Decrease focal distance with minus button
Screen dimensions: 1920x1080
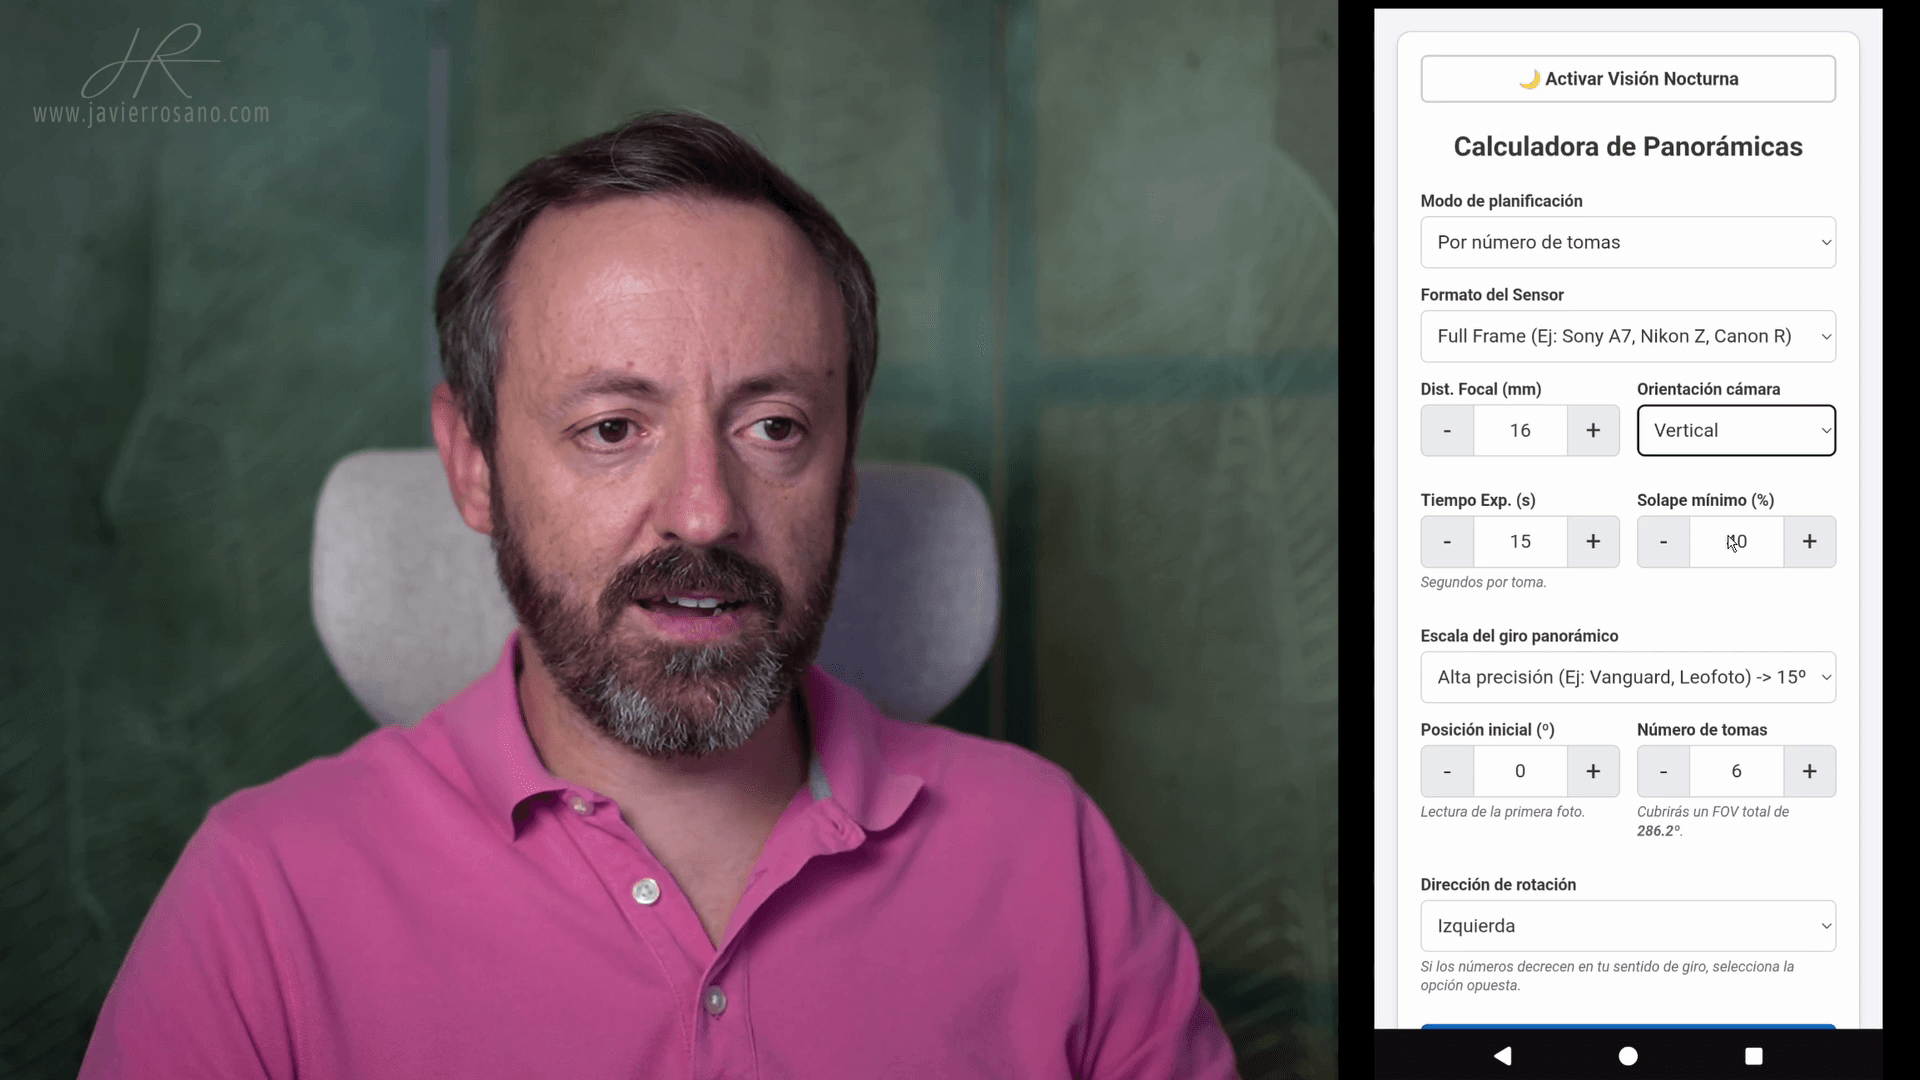tap(1447, 430)
